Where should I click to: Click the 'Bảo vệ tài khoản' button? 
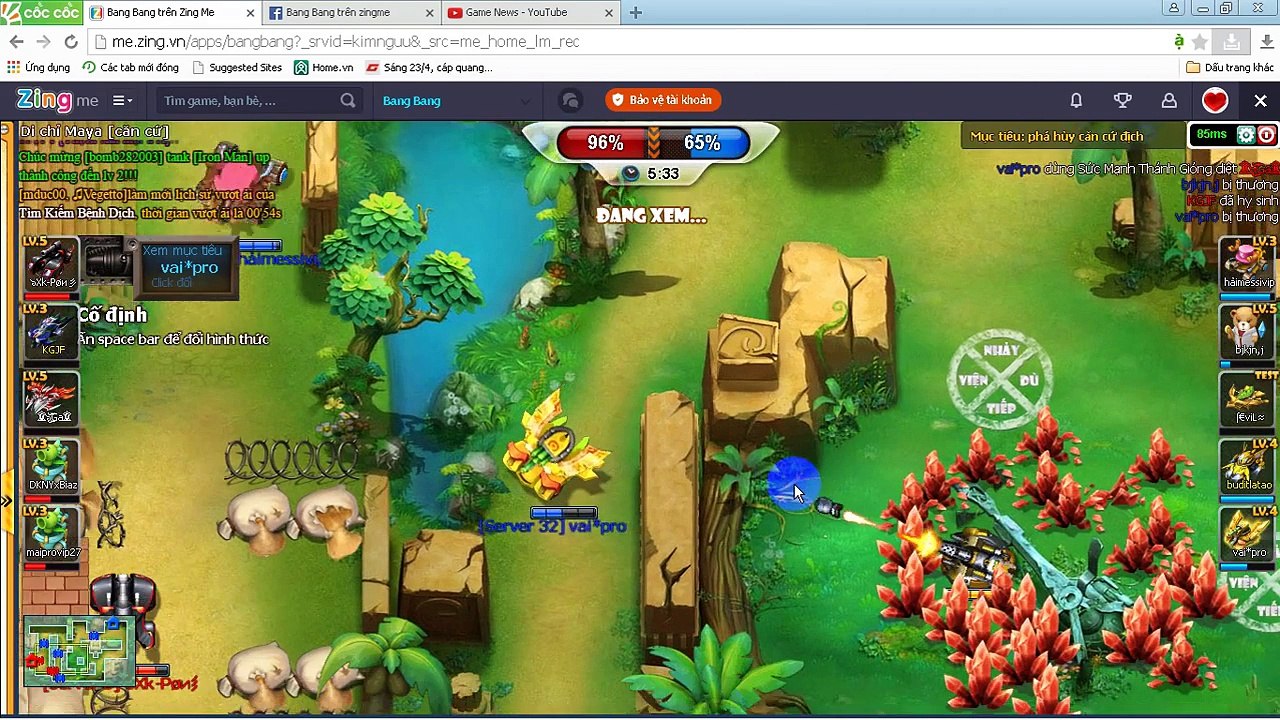[663, 100]
